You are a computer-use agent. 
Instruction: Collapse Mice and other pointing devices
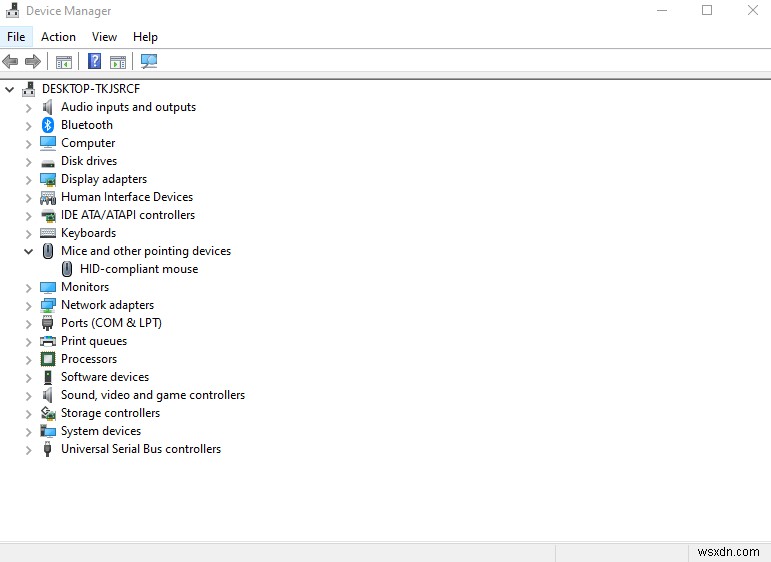[29, 251]
